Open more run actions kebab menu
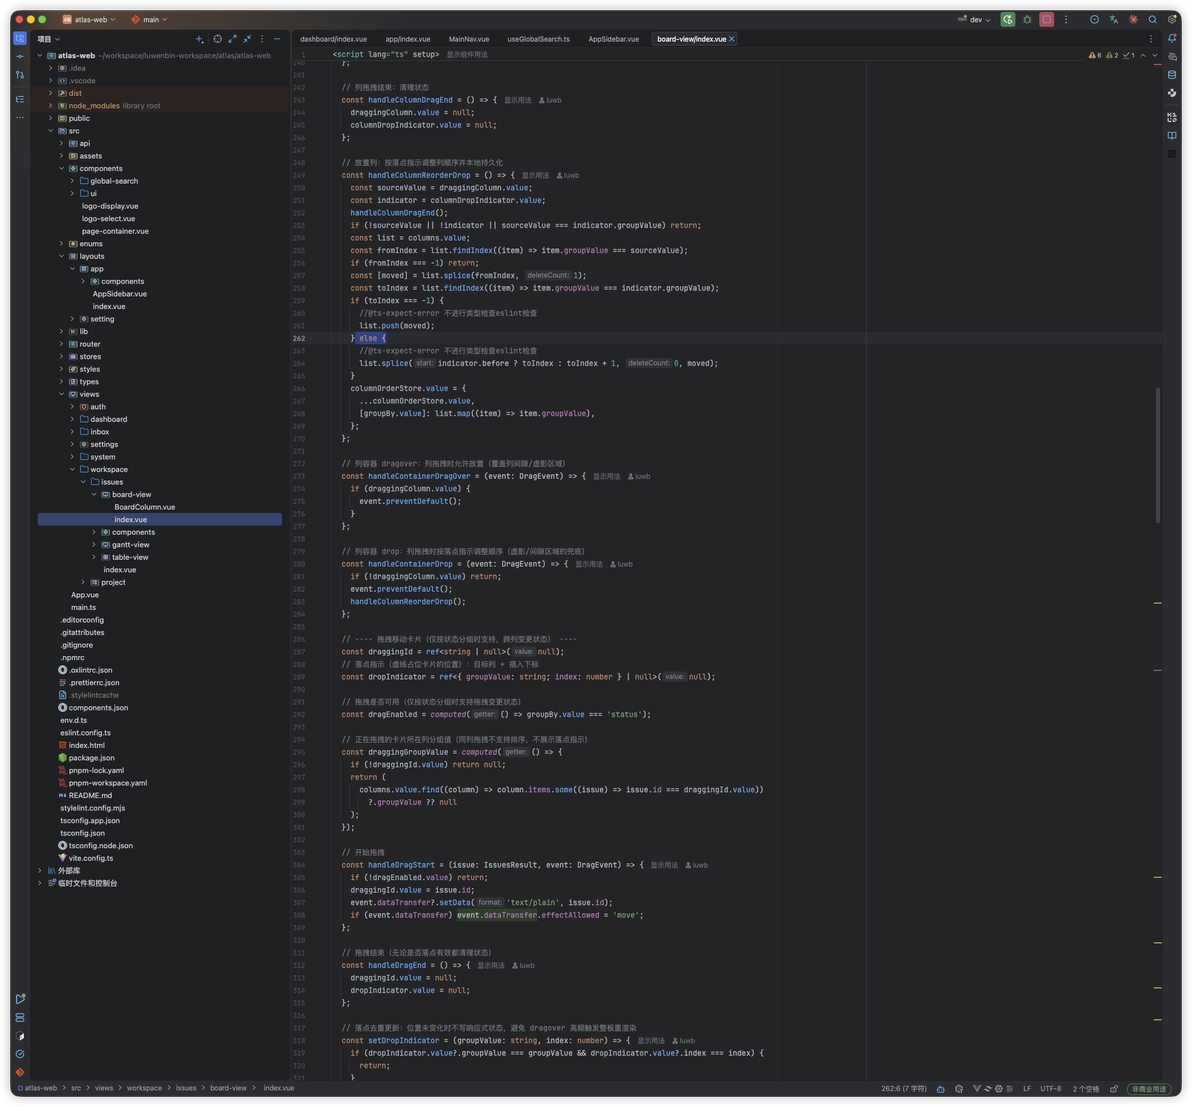 coord(1066,20)
